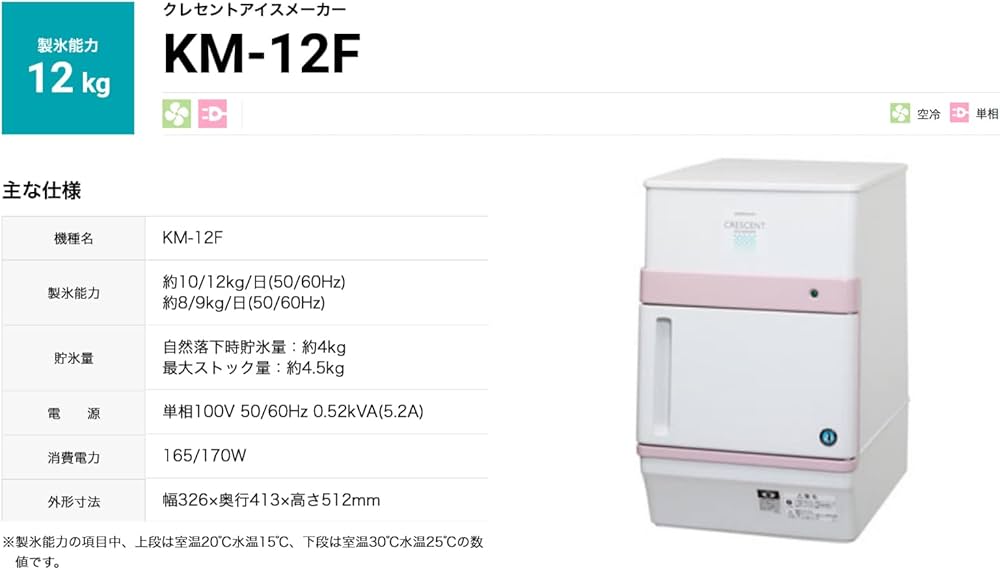
Task: Click the 幅326×奥行413×高さ512mm dimensions value
Action: pos(271,500)
